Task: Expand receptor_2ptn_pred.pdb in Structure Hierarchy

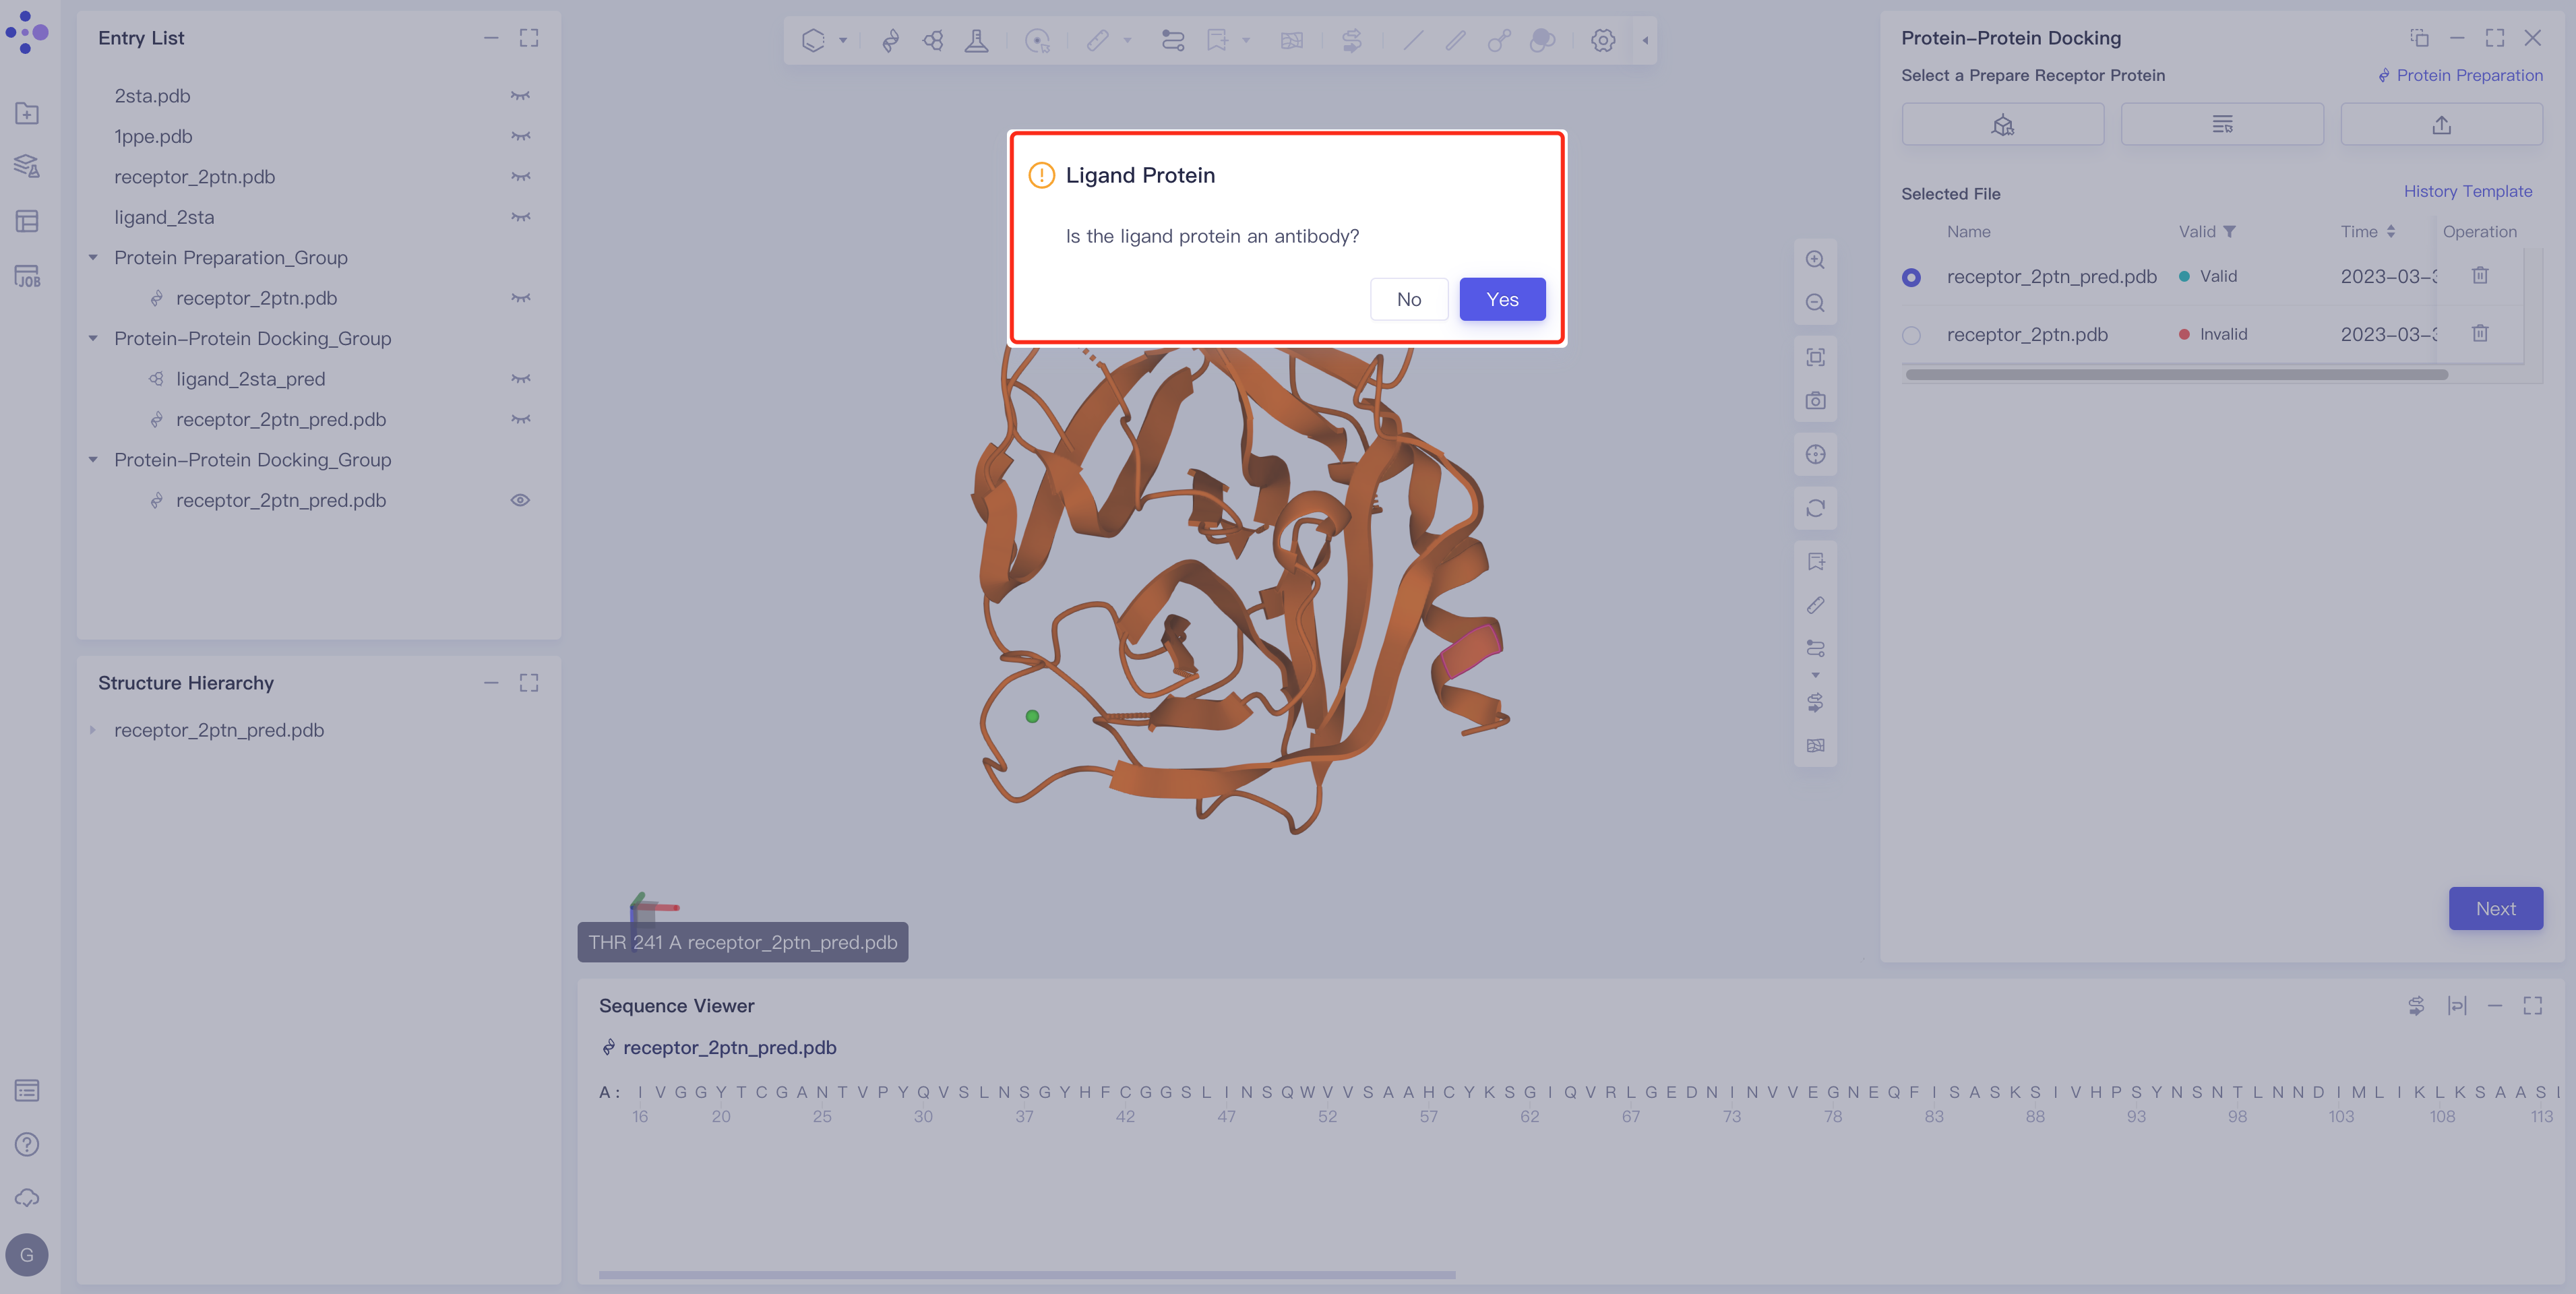Action: tap(93, 730)
